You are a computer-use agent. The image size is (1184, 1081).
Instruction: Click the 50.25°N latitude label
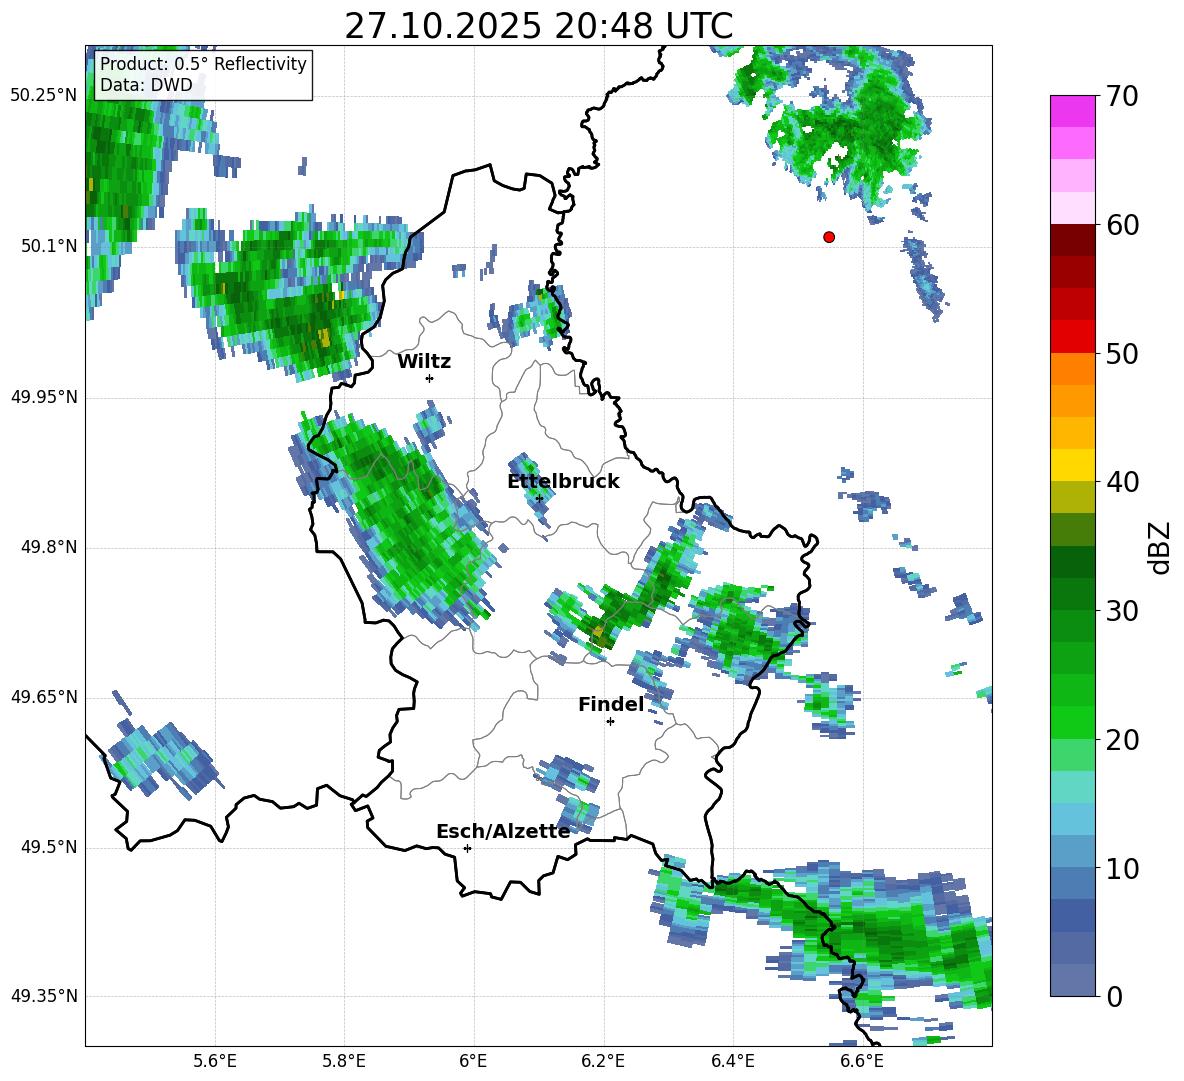click(x=44, y=96)
